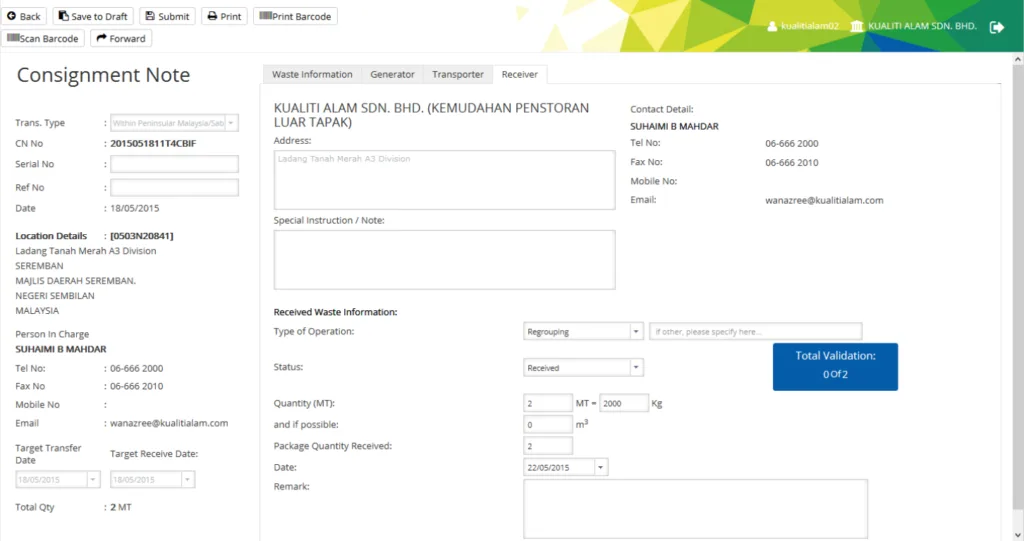The height and width of the screenshot is (541, 1024).
Task: Click the Total Qty value 2 MT
Action: click(x=121, y=507)
